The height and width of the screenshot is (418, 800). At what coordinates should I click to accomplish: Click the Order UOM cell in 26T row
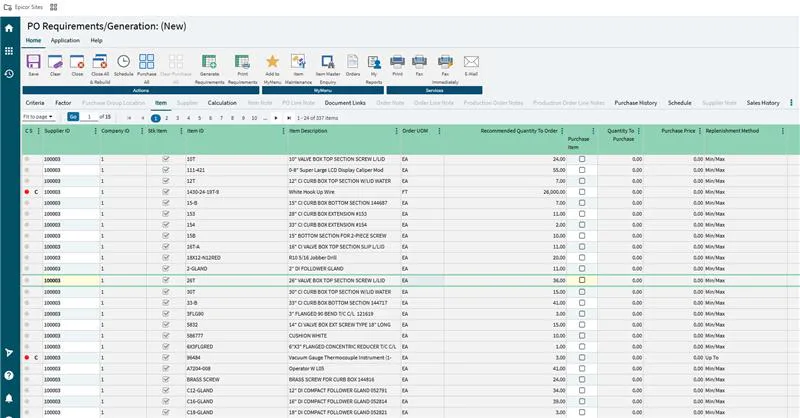click(x=422, y=280)
